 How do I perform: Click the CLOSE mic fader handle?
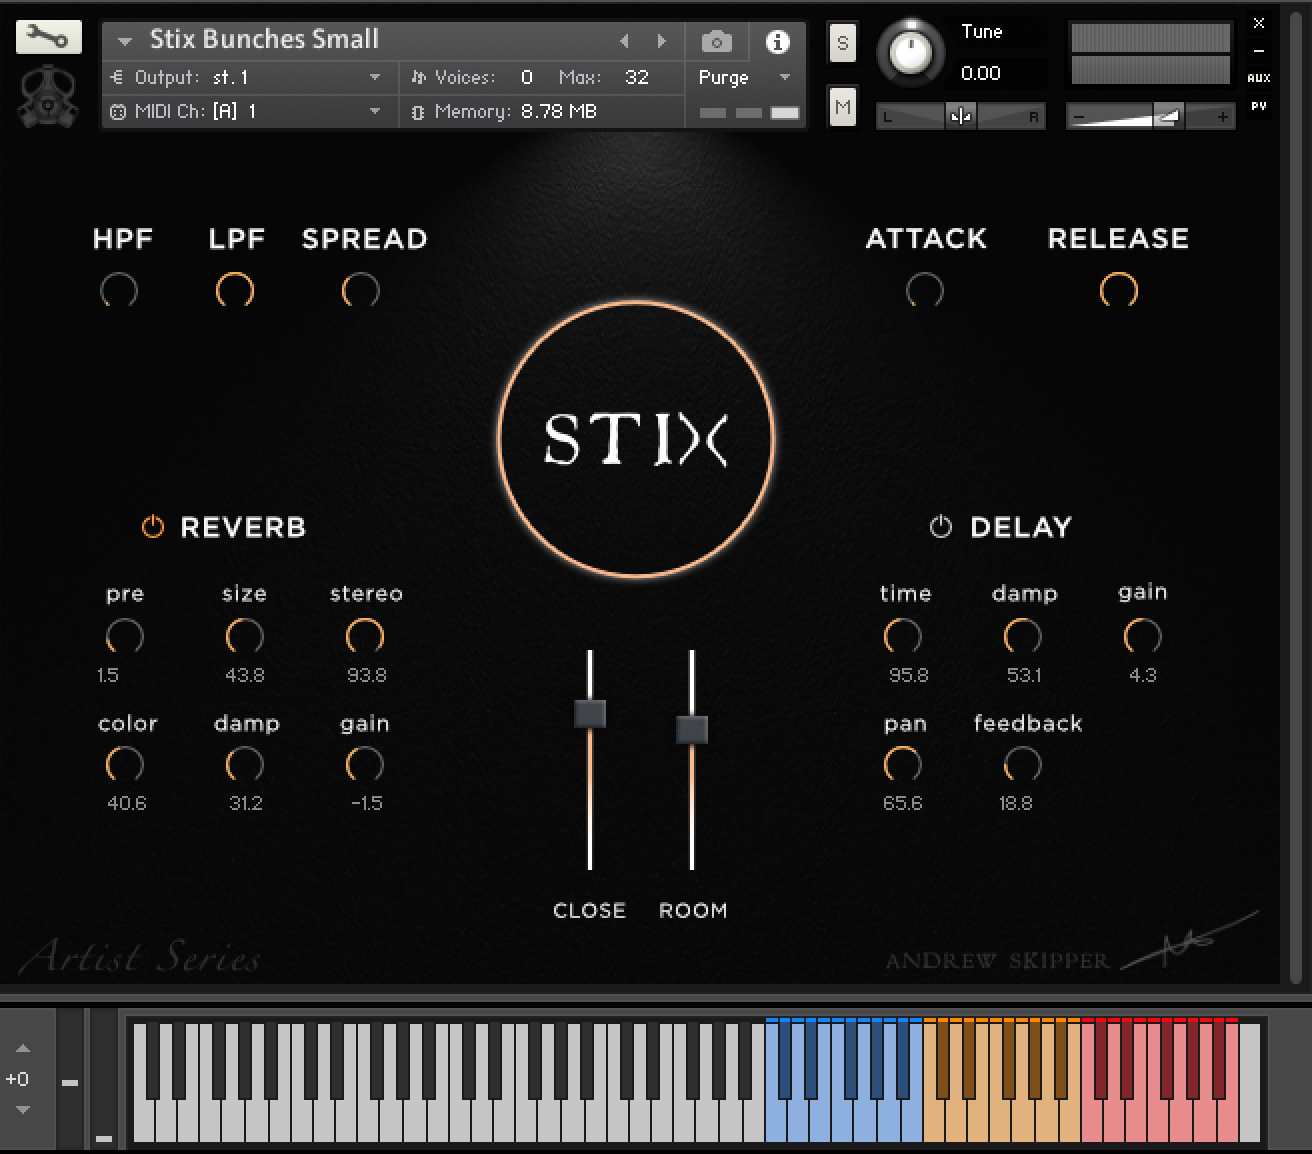[x=590, y=714]
